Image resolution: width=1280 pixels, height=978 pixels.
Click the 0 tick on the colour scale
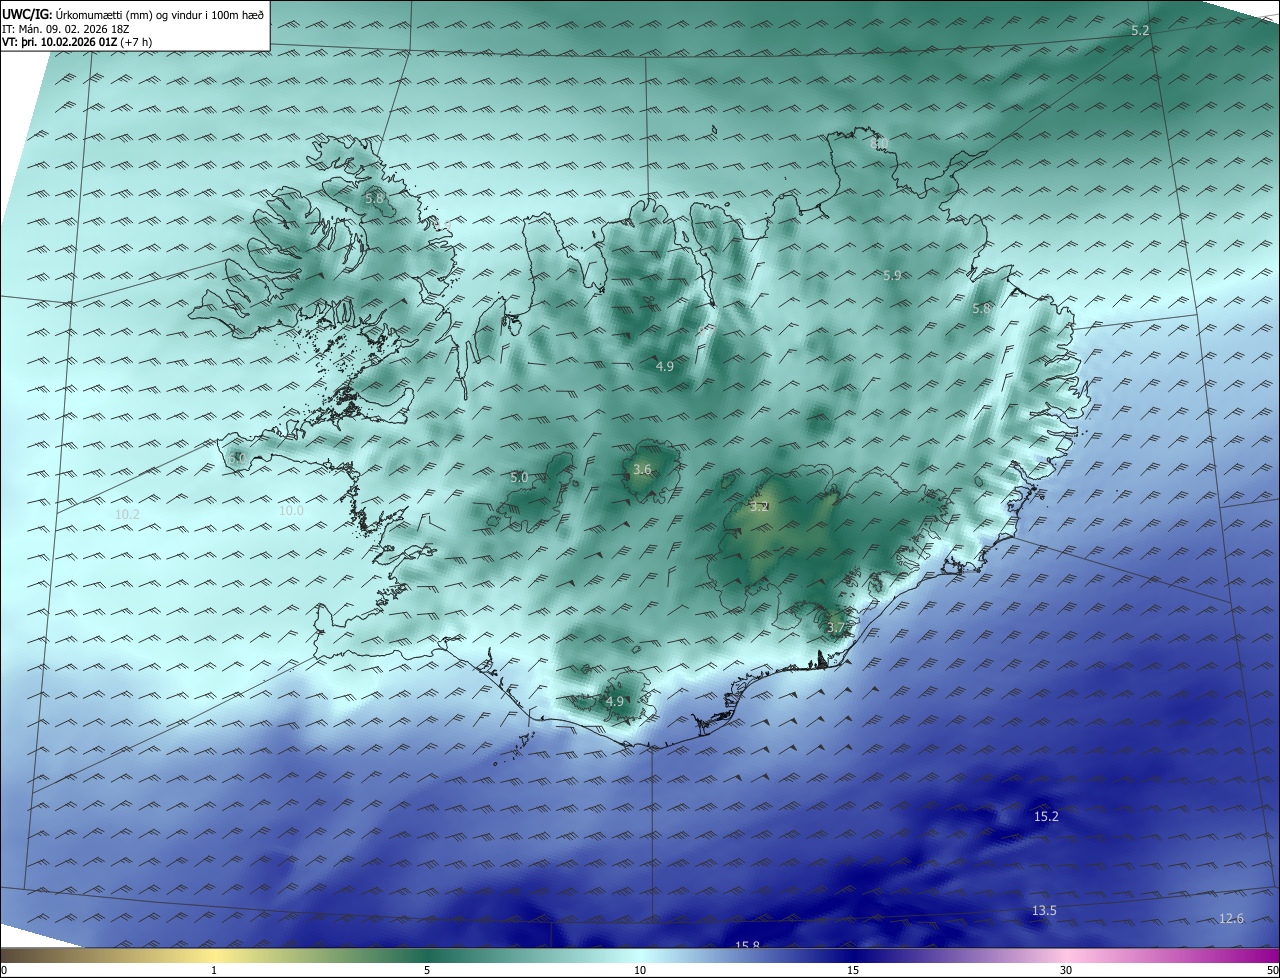tap(4, 970)
